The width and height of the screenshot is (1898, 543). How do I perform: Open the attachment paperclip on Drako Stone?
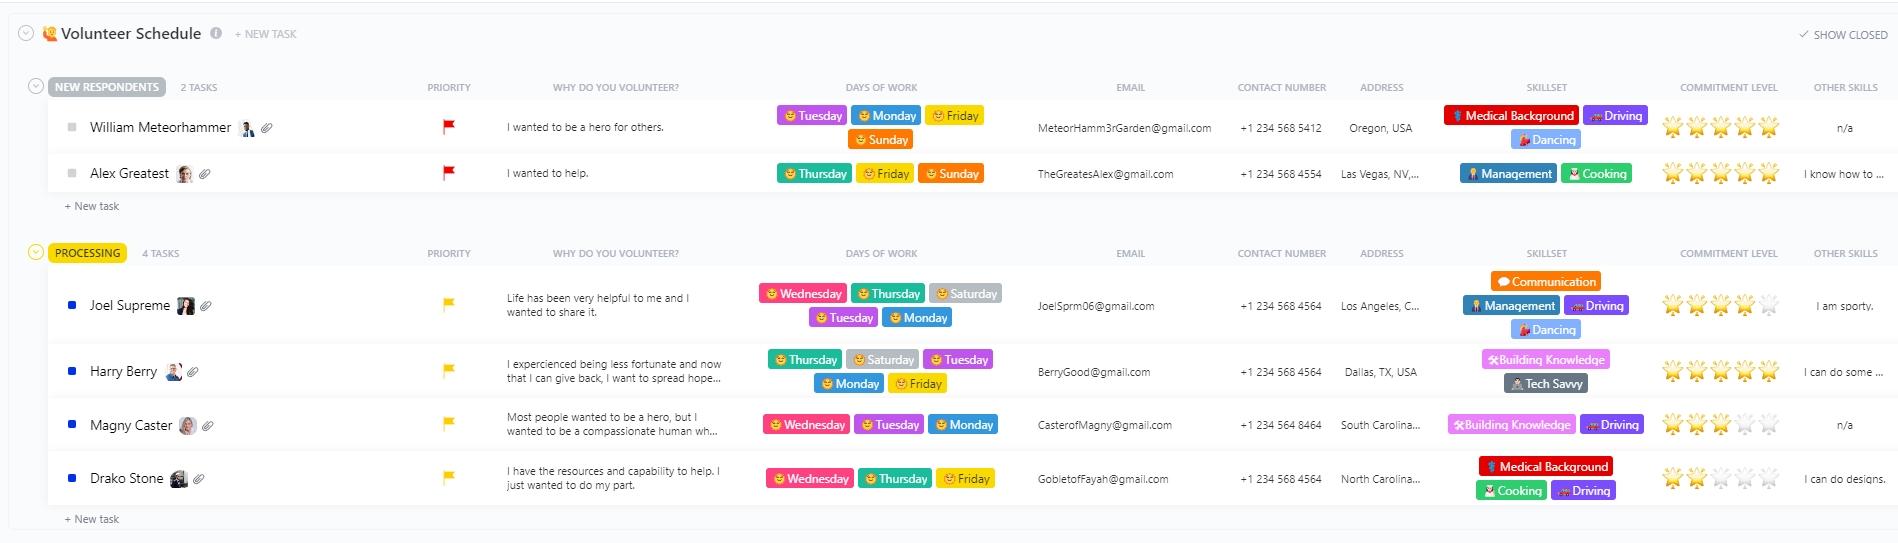pos(199,479)
